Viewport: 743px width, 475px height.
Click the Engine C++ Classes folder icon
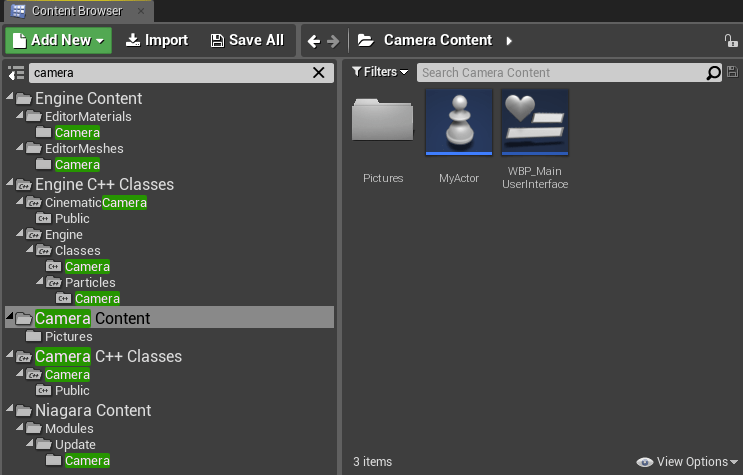click(x=24, y=184)
